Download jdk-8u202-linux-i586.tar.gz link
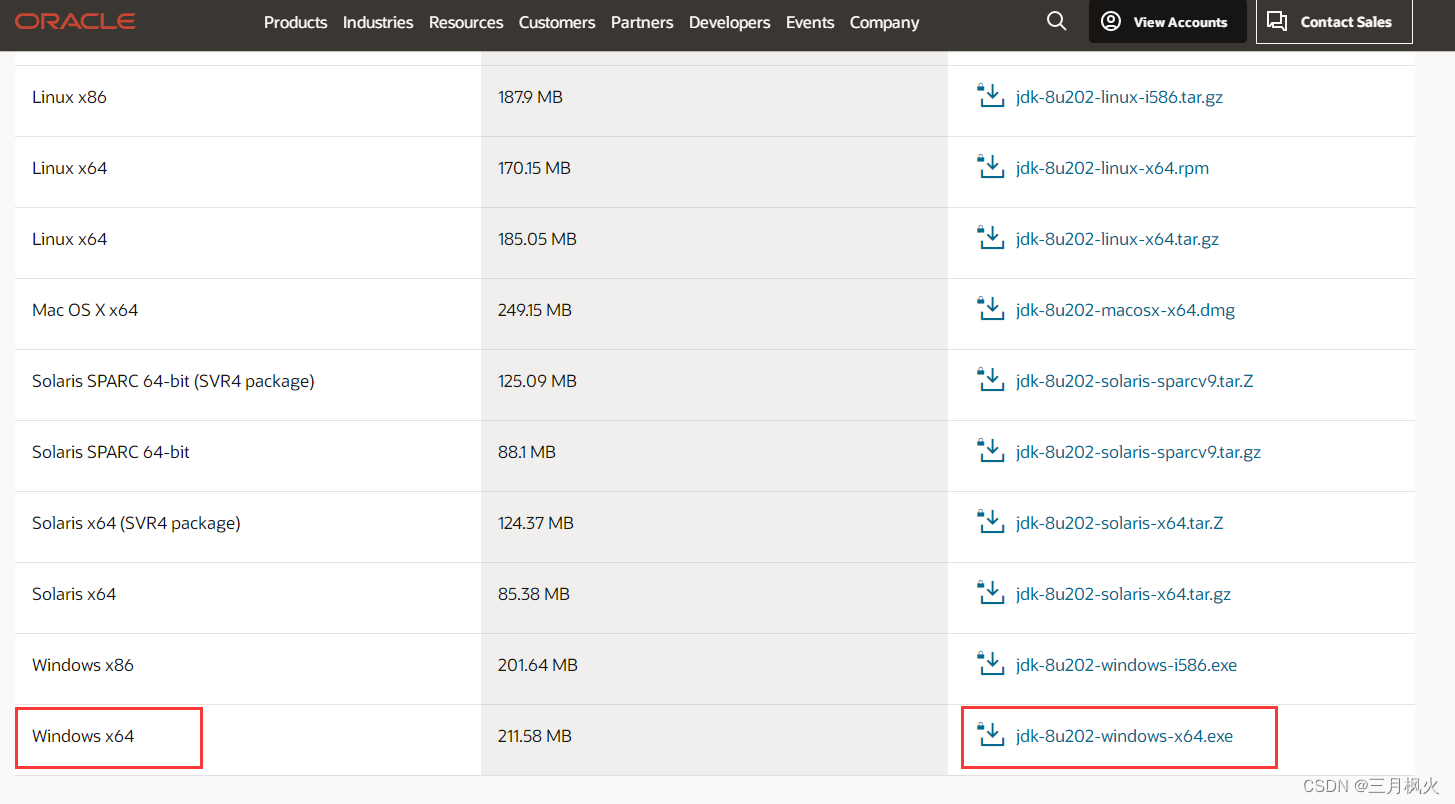Viewport: 1455px width, 804px height. (1119, 97)
